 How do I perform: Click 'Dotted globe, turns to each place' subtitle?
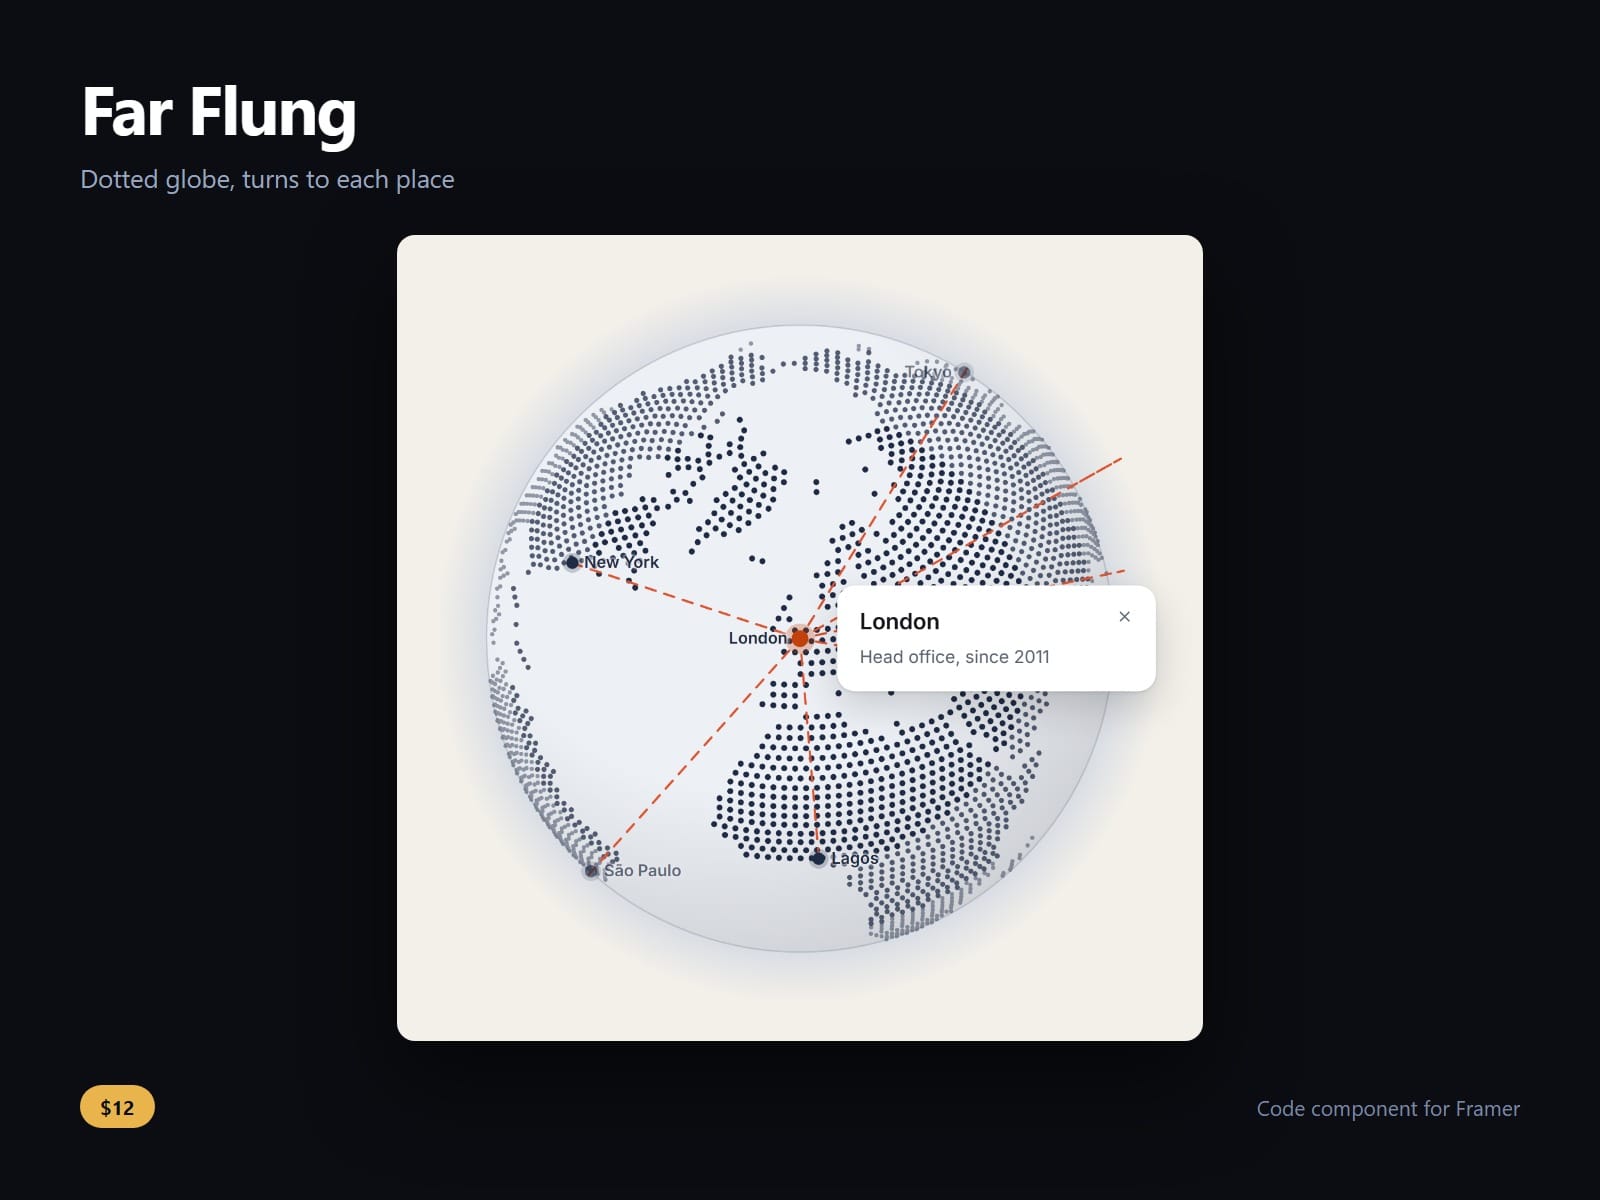[267, 180]
